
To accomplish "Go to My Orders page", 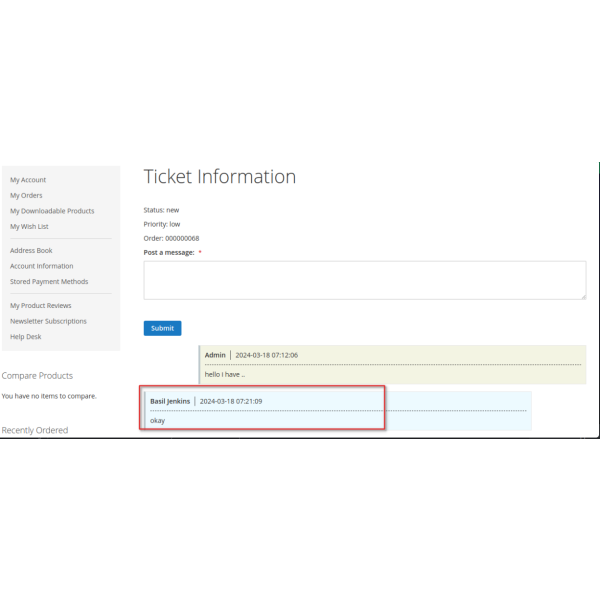I will coord(26,196).
